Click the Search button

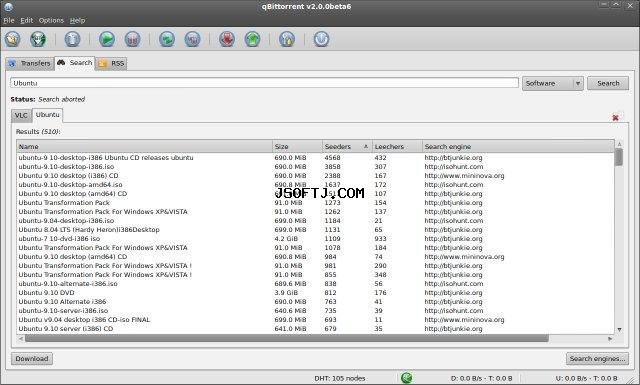pyautogui.click(x=608, y=83)
